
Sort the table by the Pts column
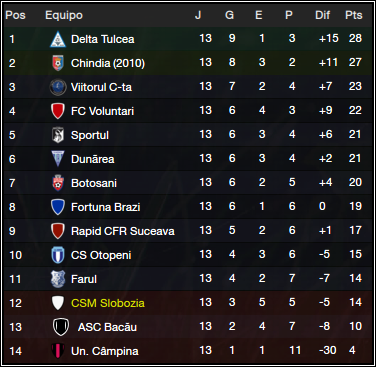[x=354, y=15]
